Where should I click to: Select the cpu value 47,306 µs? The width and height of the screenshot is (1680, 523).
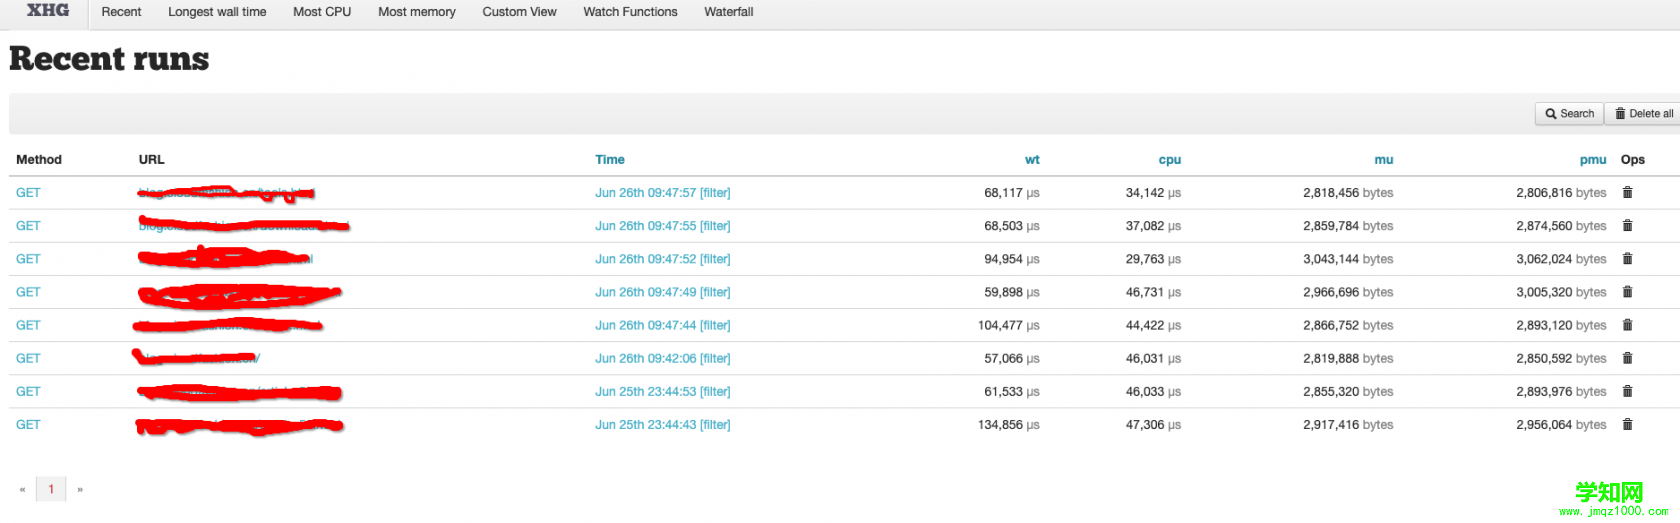point(1153,424)
